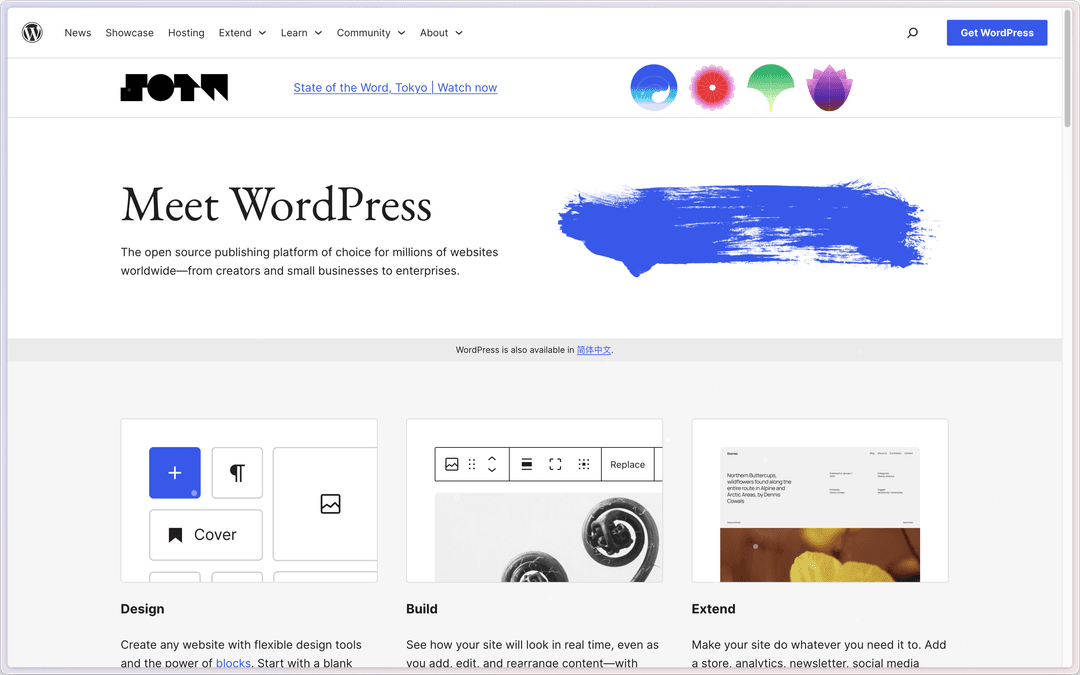The width and height of the screenshot is (1080, 675).
Task: Expand the Learn dropdown menu
Action: [x=301, y=33]
